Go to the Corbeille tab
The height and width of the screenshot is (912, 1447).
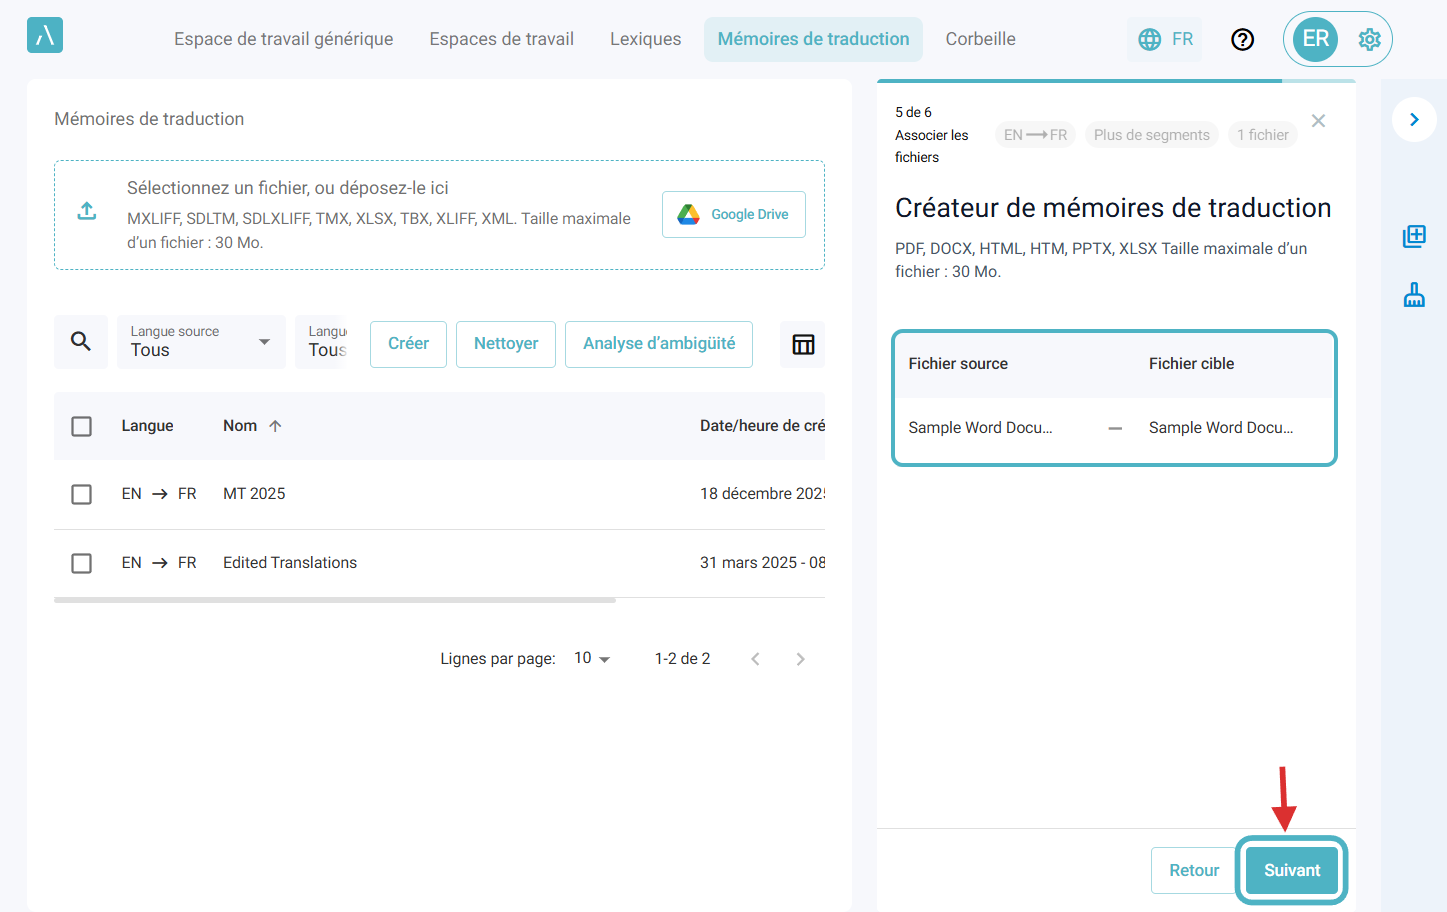(980, 39)
